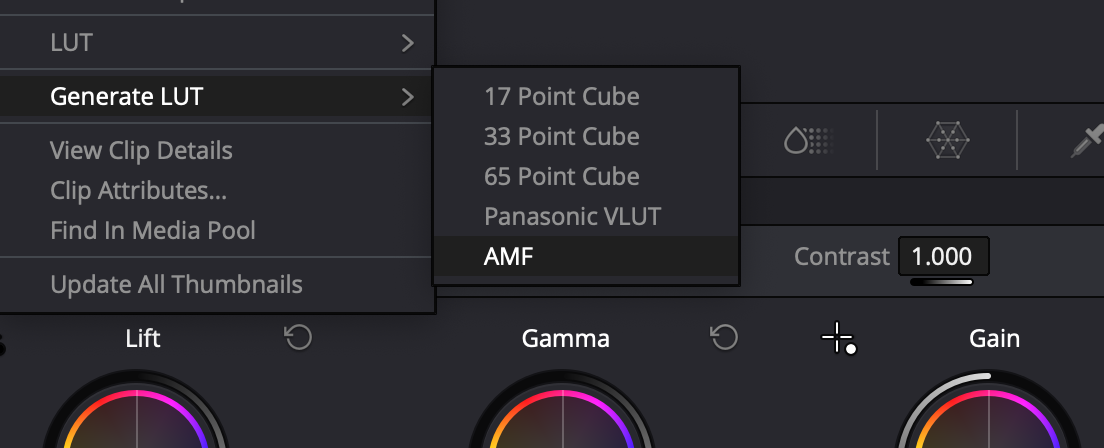Expand the LUT submenu arrow
The image size is (1104, 448).
pyautogui.click(x=407, y=43)
